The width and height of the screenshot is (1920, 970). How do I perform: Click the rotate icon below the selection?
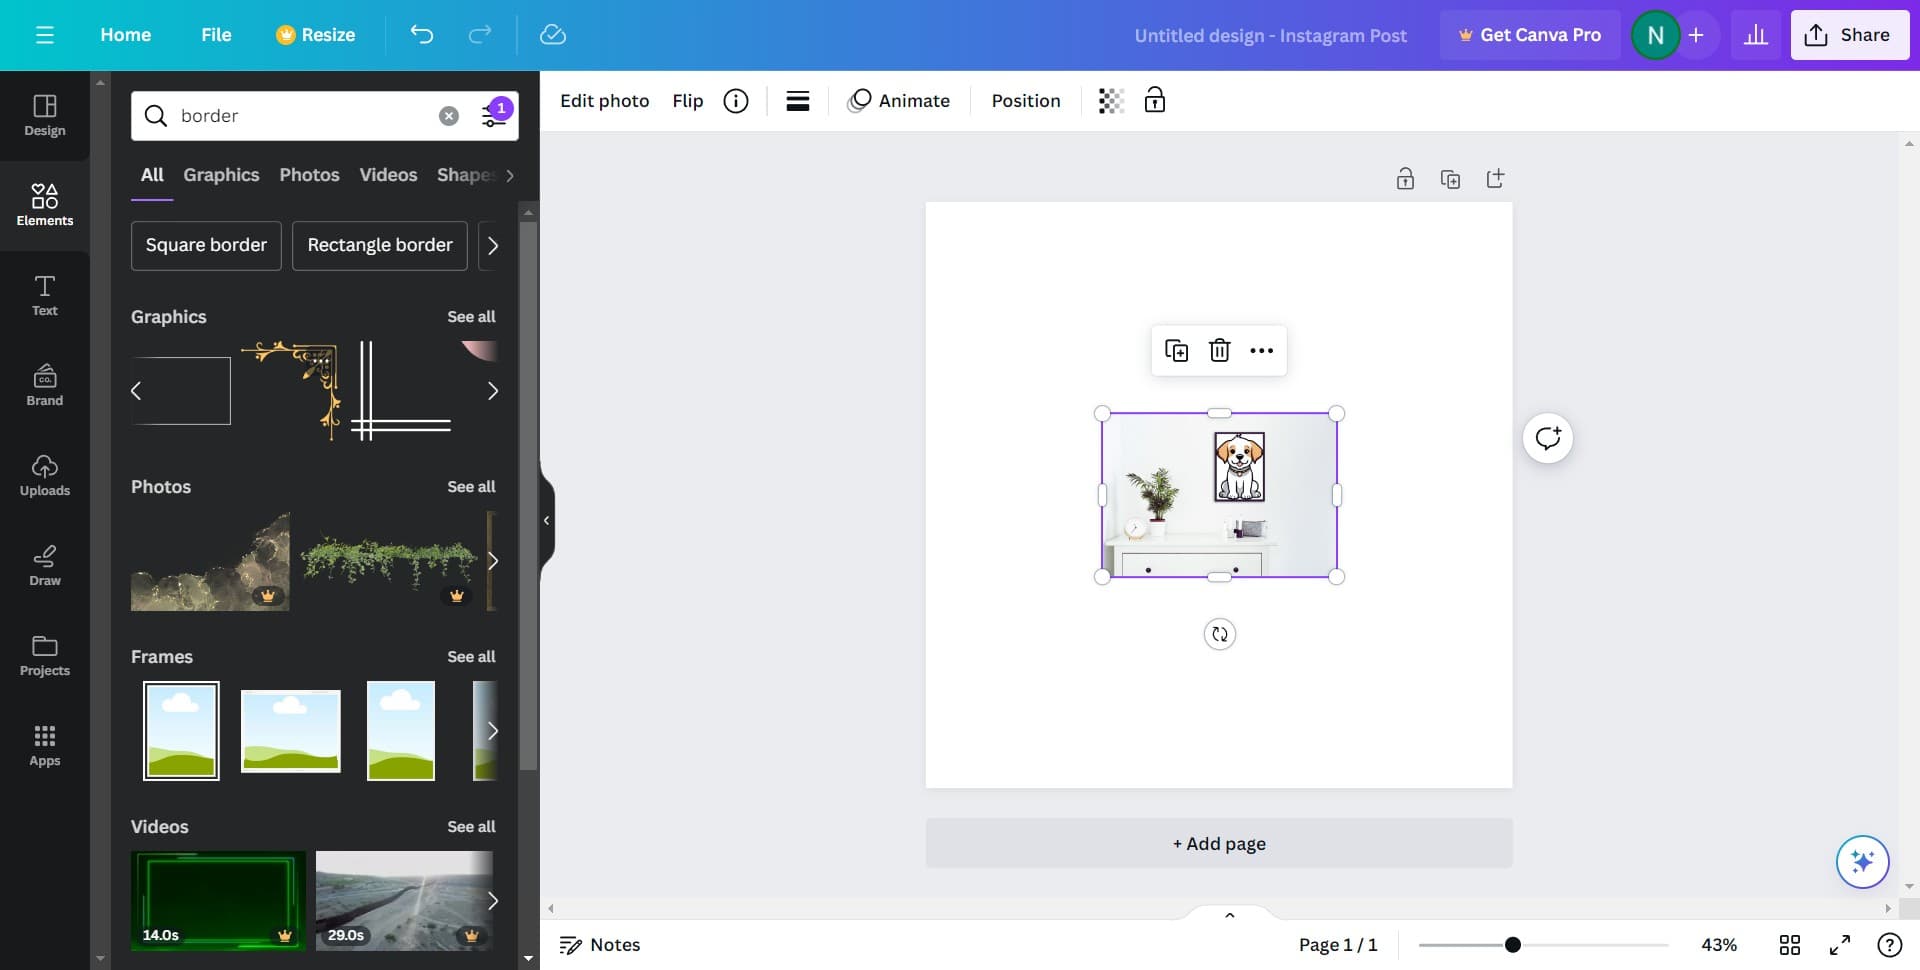1219,633
